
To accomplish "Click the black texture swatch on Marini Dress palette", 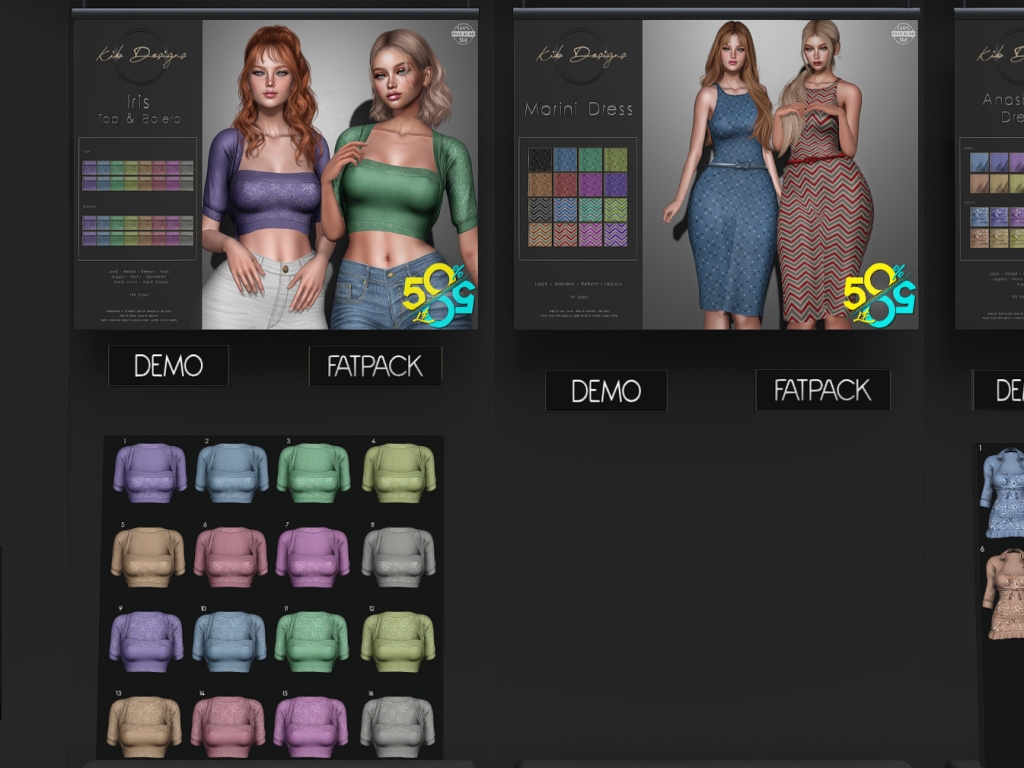I will pyautogui.click(x=539, y=160).
